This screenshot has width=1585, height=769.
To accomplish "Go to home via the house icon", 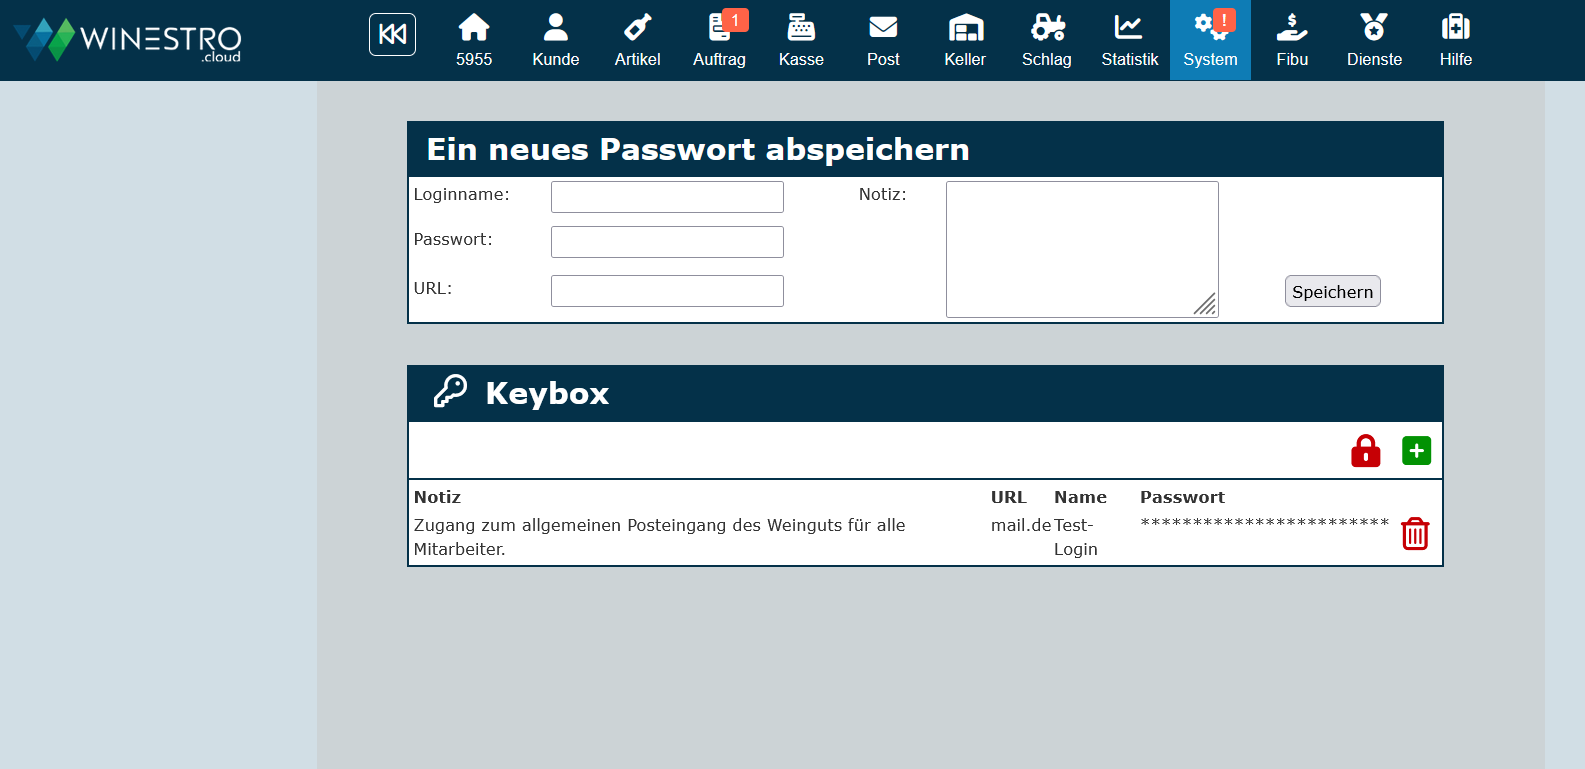I will pyautogui.click(x=474, y=40).
